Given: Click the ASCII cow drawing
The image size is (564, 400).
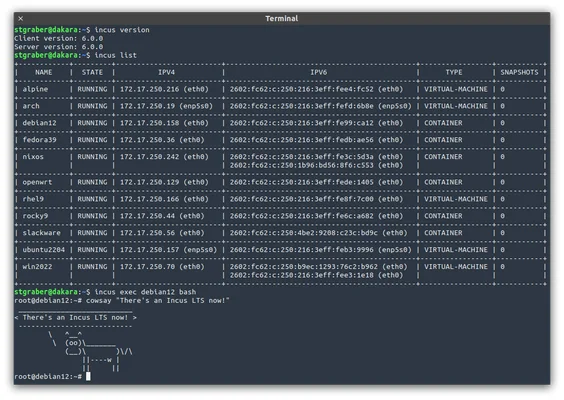Looking at the screenshot, I should (90, 351).
